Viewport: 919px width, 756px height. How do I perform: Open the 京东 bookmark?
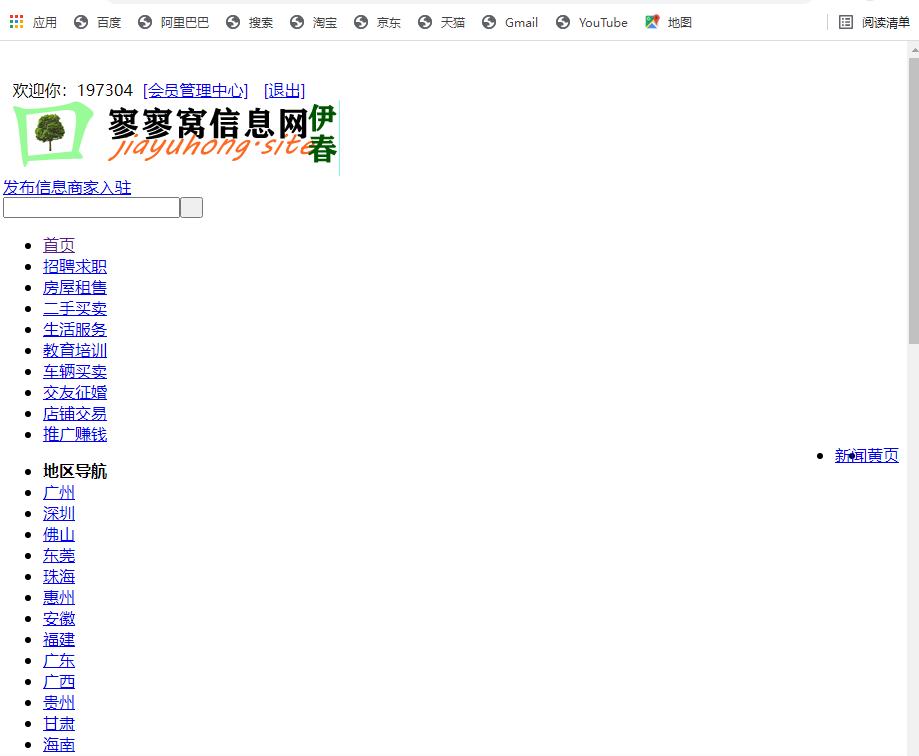pos(377,22)
